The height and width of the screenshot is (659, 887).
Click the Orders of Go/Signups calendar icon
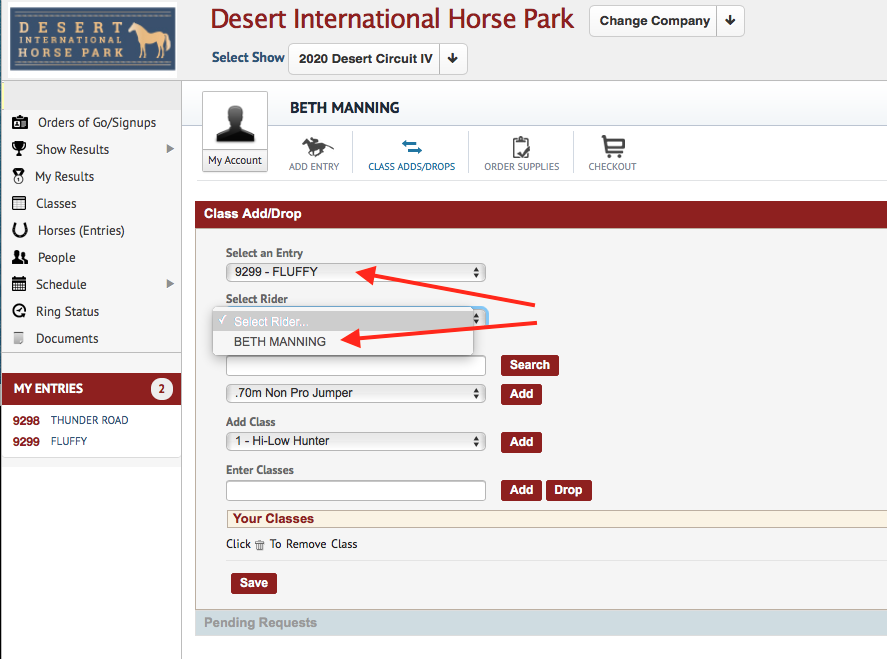coord(20,122)
